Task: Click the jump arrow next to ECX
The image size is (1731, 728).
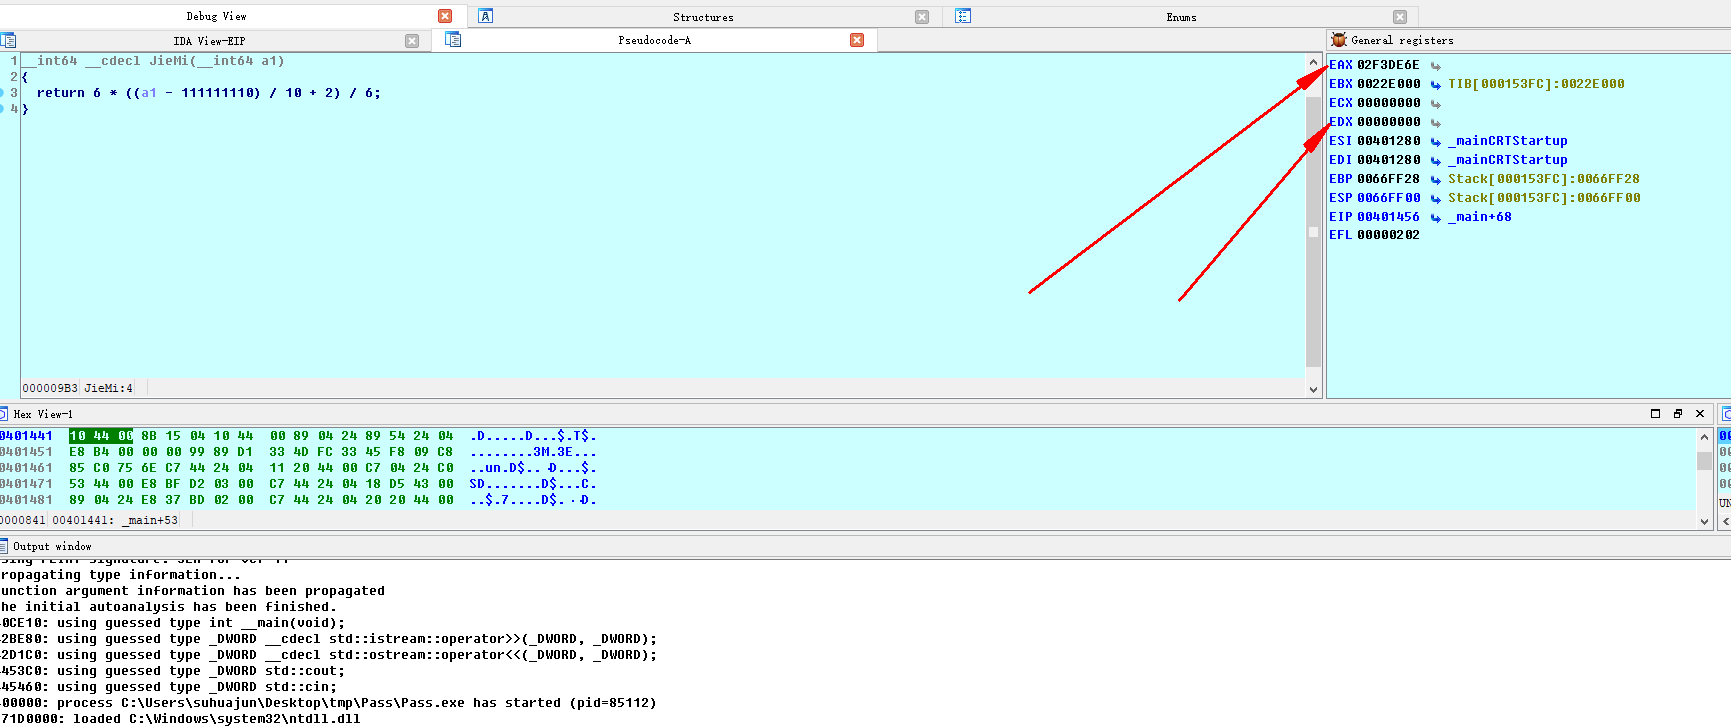Action: click(1436, 104)
